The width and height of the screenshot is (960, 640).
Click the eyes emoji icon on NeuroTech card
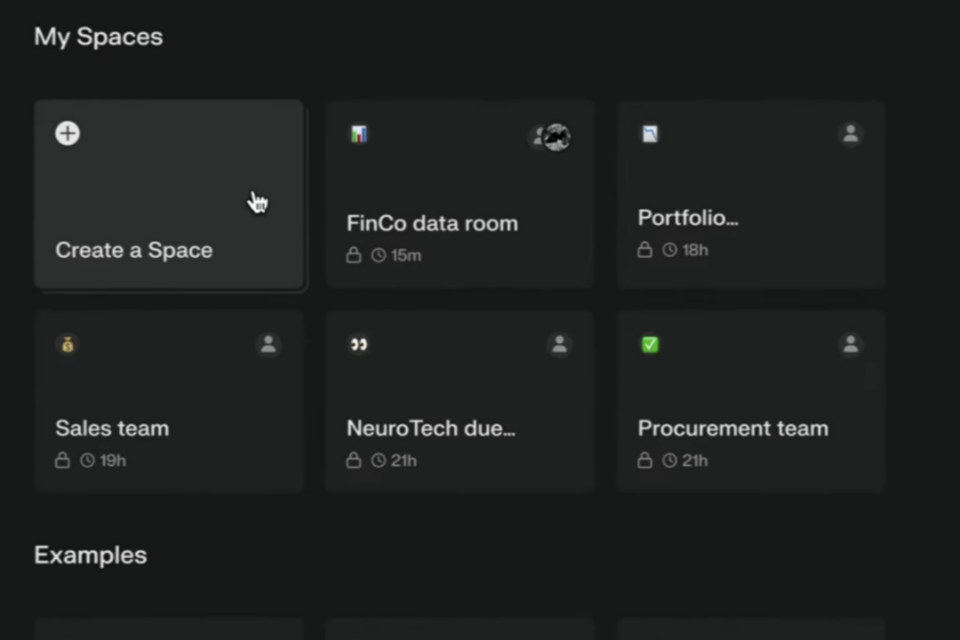pyautogui.click(x=358, y=344)
